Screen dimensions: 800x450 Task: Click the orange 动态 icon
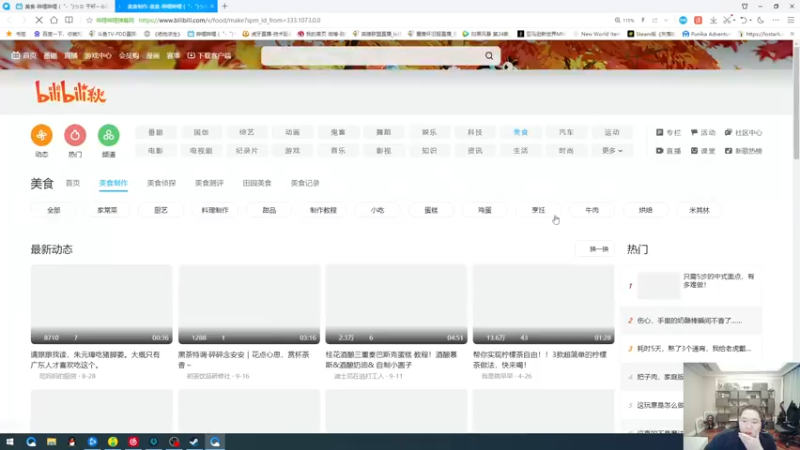(42, 135)
